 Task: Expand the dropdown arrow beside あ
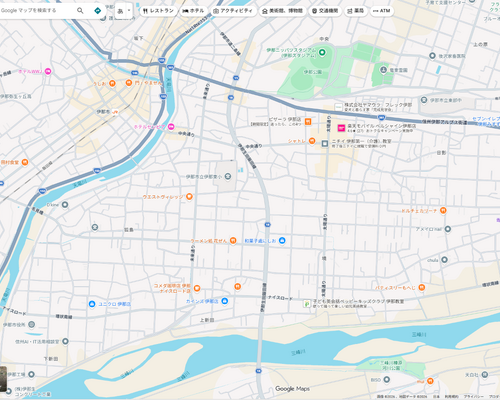pos(129,11)
